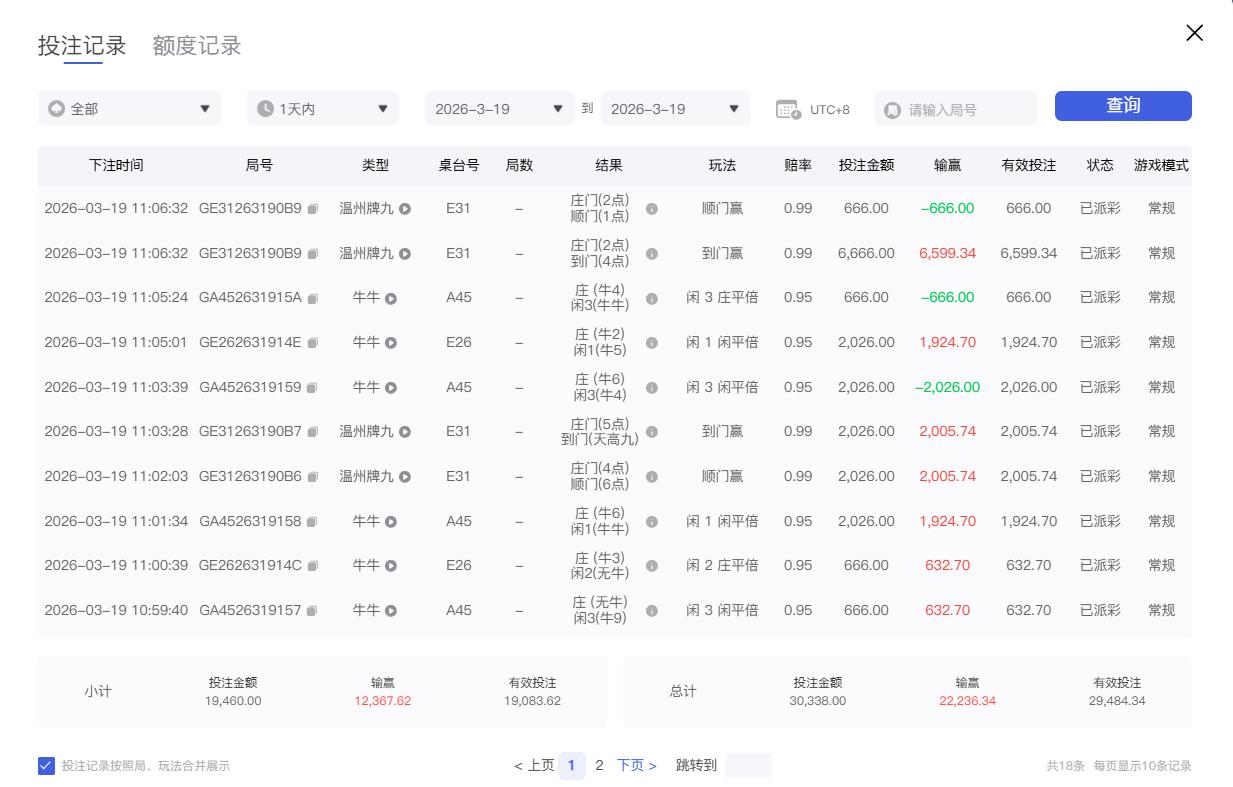Go to 下页 next page
Screen dimensions: 1233x787
tap(636, 765)
